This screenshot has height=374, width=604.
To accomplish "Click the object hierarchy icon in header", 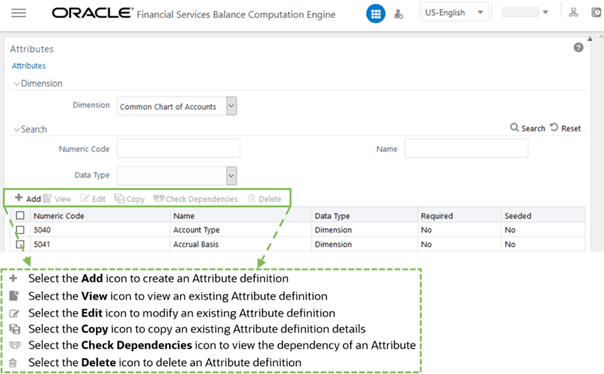I will tap(574, 12).
